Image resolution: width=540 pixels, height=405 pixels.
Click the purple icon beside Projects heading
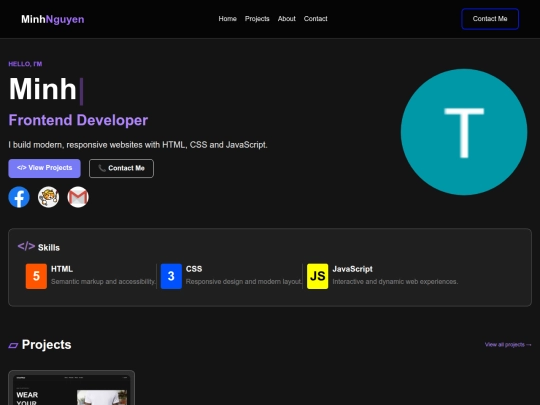click(x=13, y=345)
